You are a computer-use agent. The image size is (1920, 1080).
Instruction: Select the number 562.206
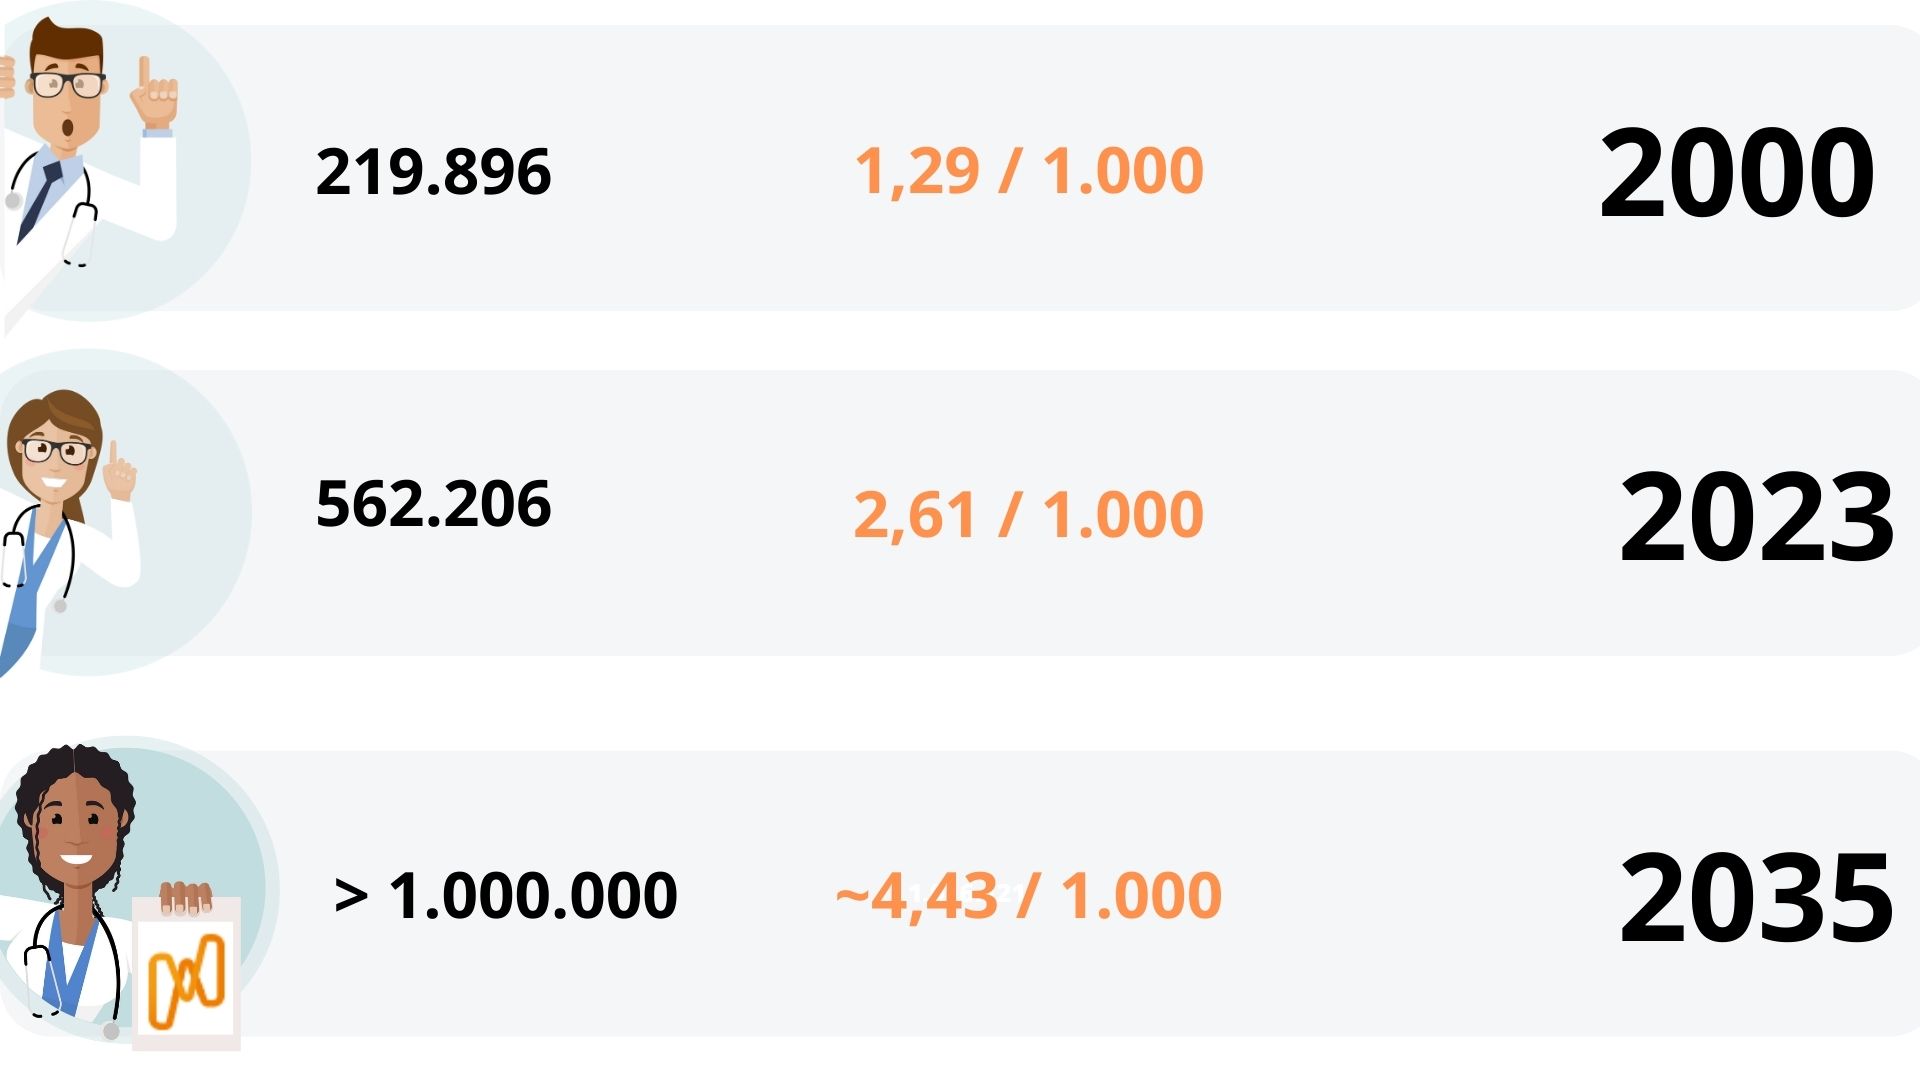433,503
